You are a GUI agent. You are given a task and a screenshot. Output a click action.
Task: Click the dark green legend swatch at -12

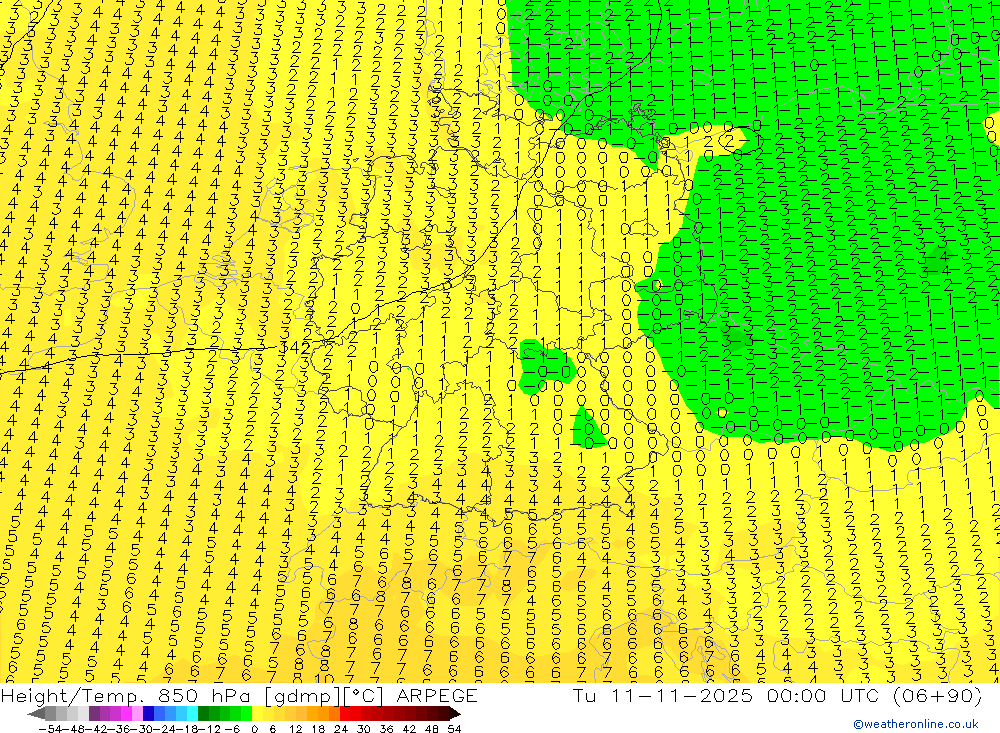[203, 714]
